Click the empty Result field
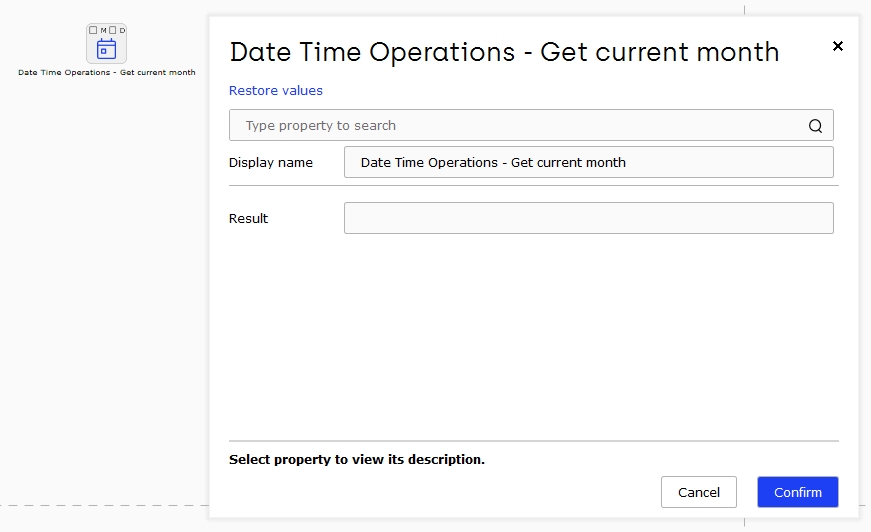Viewport: 871px width, 532px height. click(589, 218)
